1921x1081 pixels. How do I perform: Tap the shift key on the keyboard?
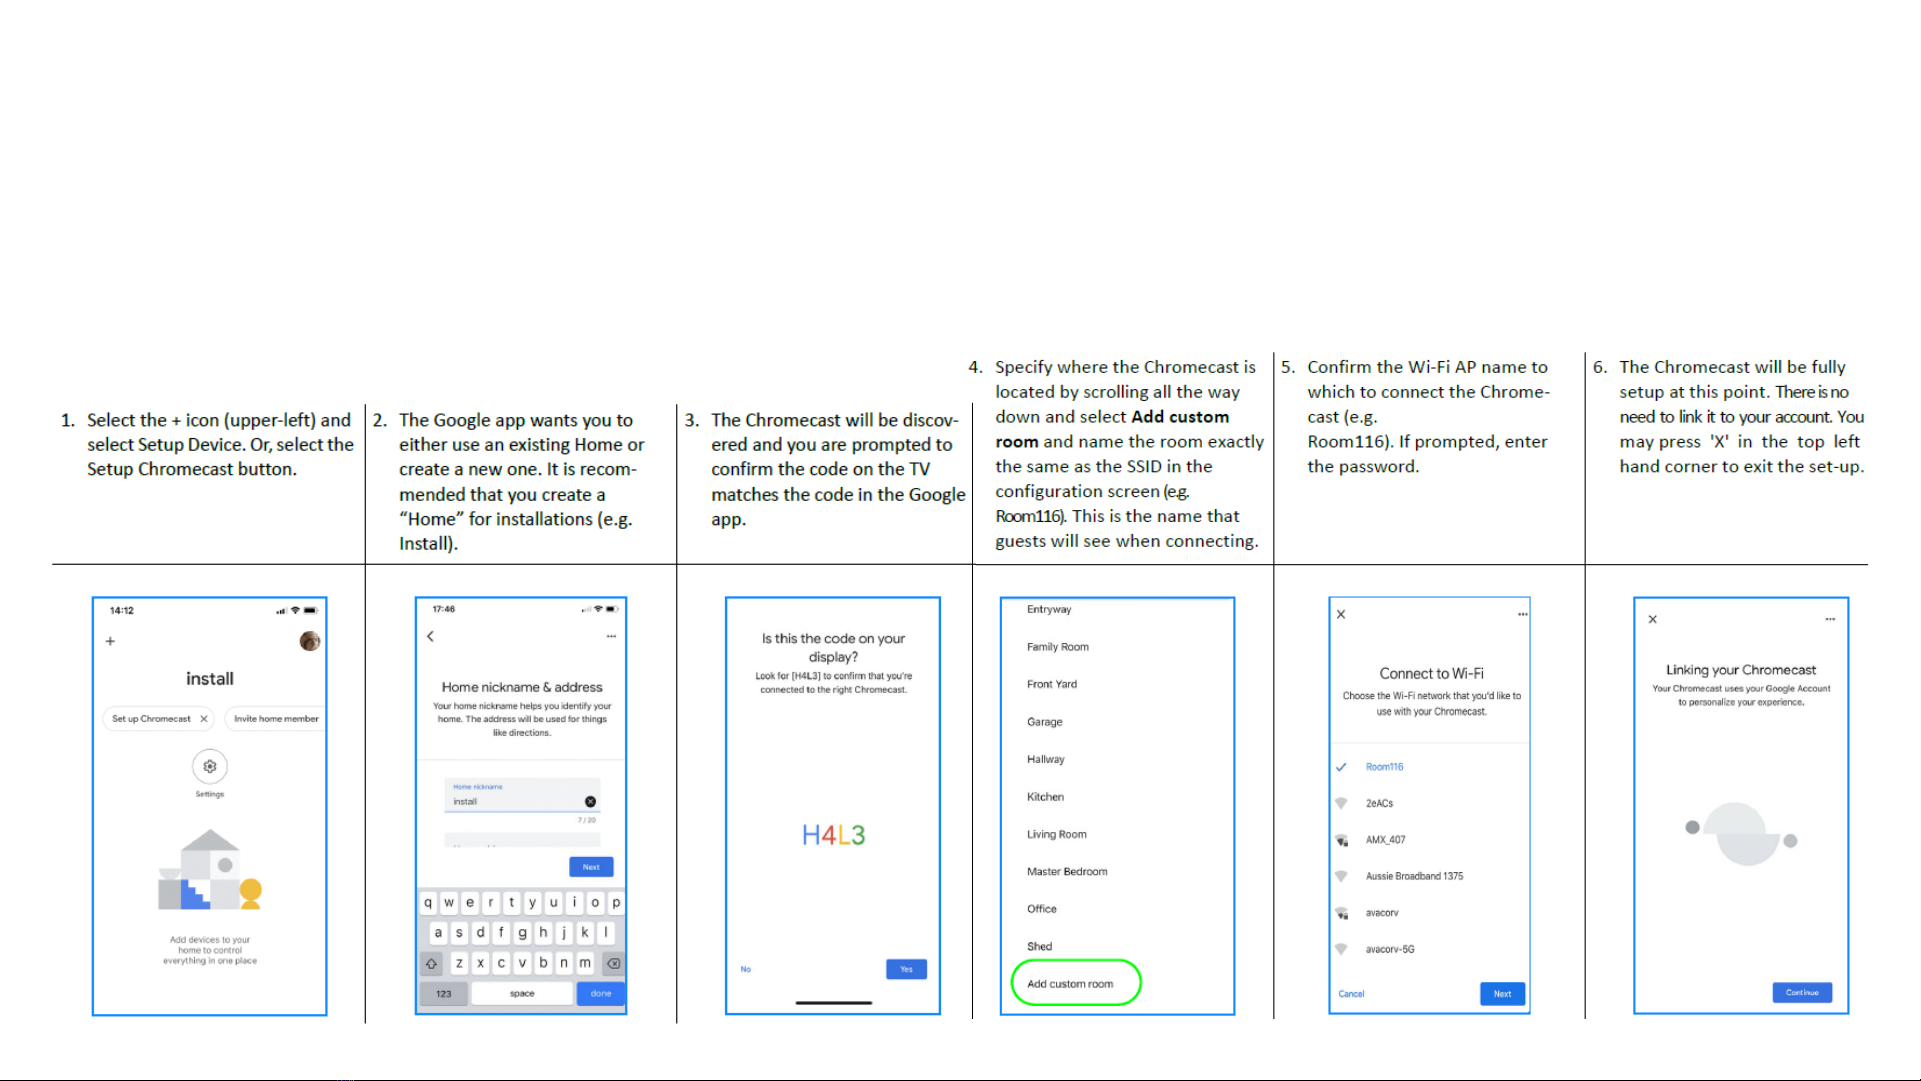[432, 964]
